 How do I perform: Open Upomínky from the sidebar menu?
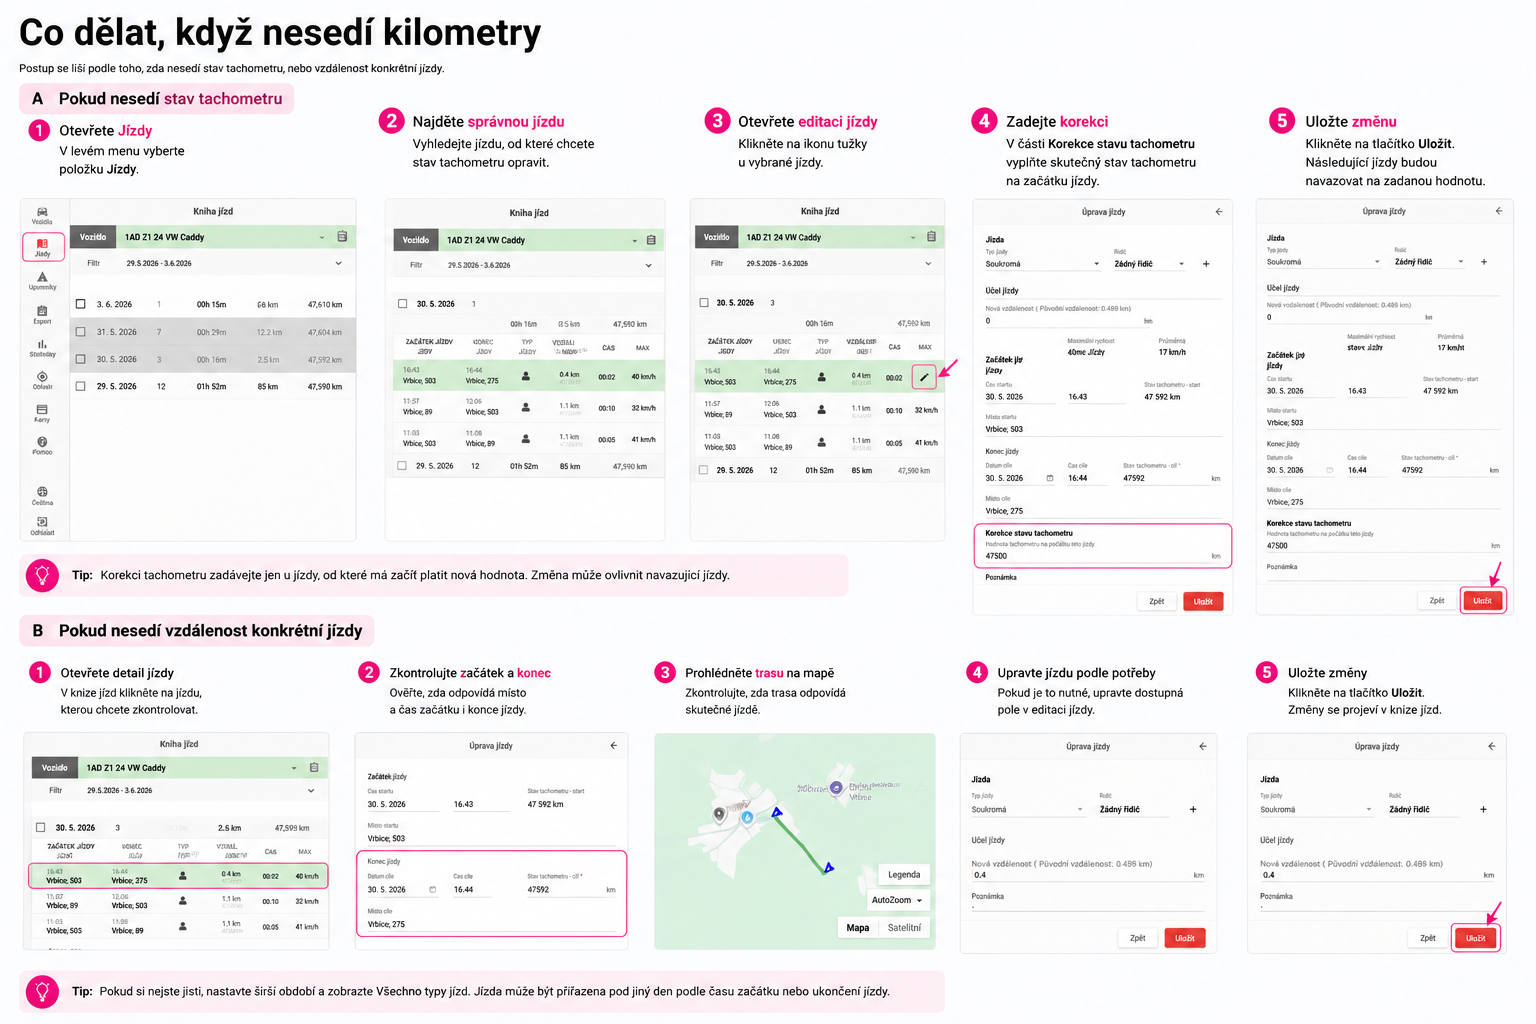(x=42, y=281)
